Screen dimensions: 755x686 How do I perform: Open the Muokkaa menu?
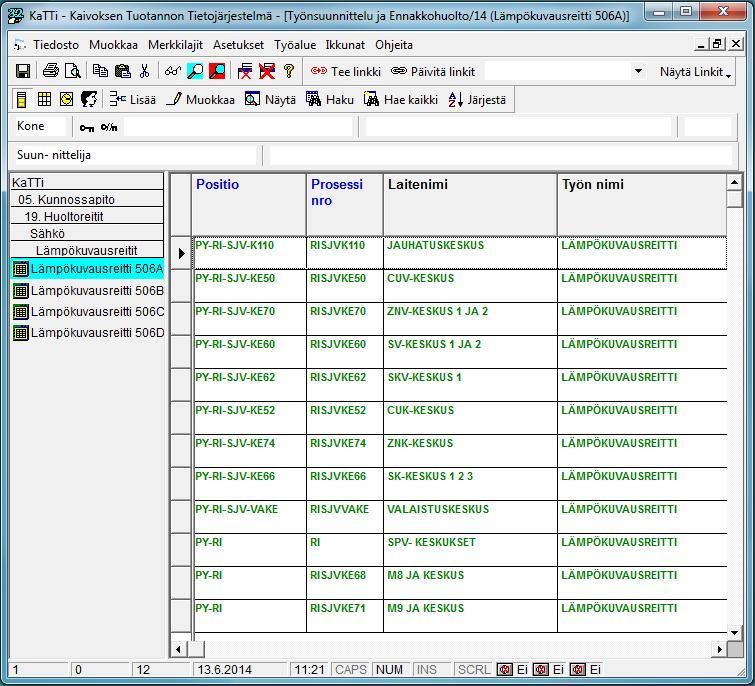point(113,45)
